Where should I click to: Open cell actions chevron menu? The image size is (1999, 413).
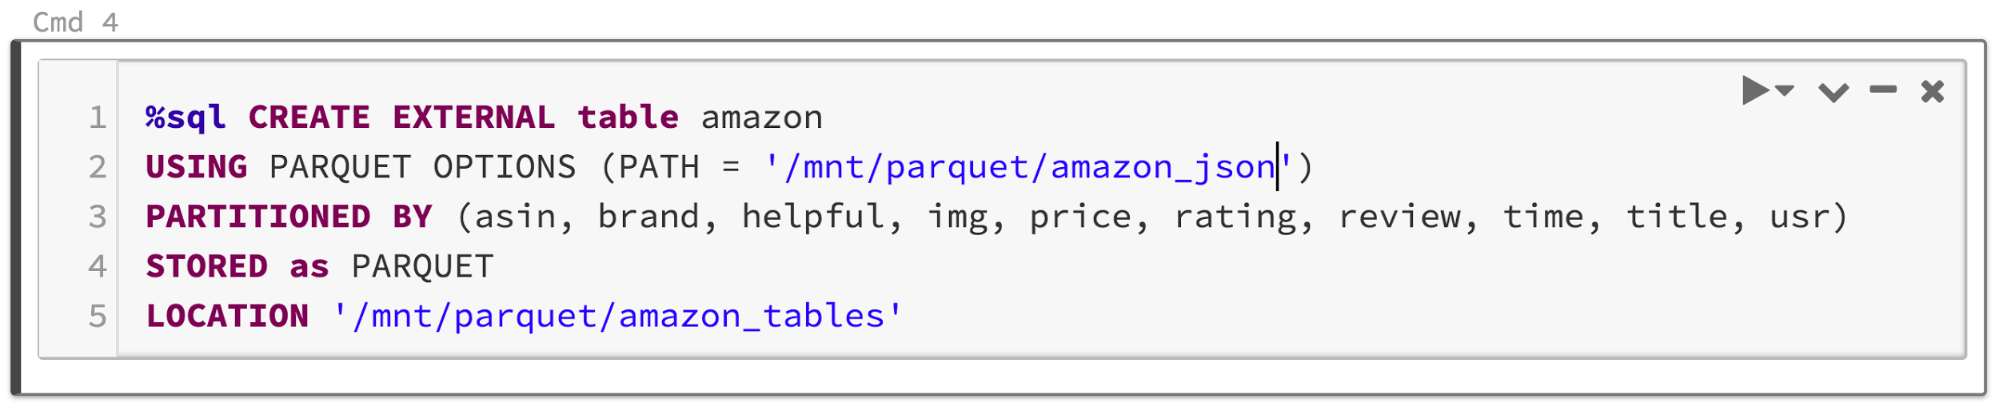click(x=1833, y=92)
